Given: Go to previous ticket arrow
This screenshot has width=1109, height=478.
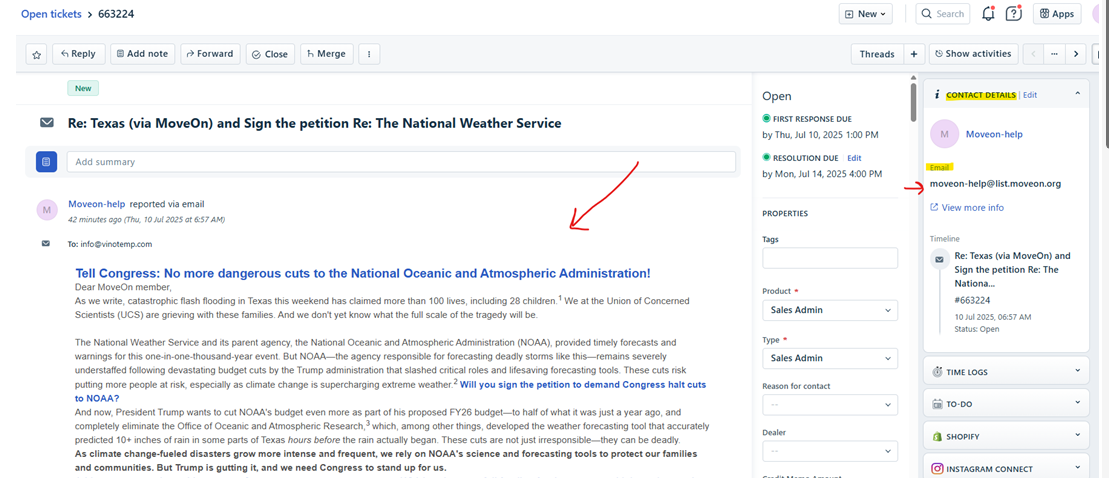Looking at the screenshot, I should [x=1033, y=54].
